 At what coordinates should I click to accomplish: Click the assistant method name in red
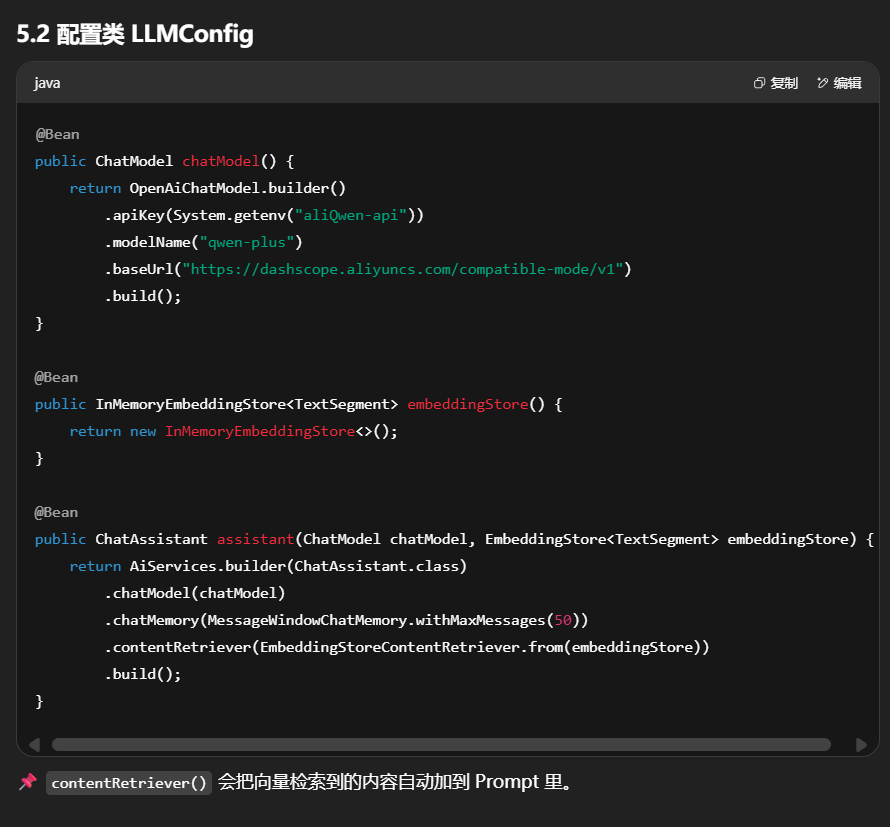point(255,539)
